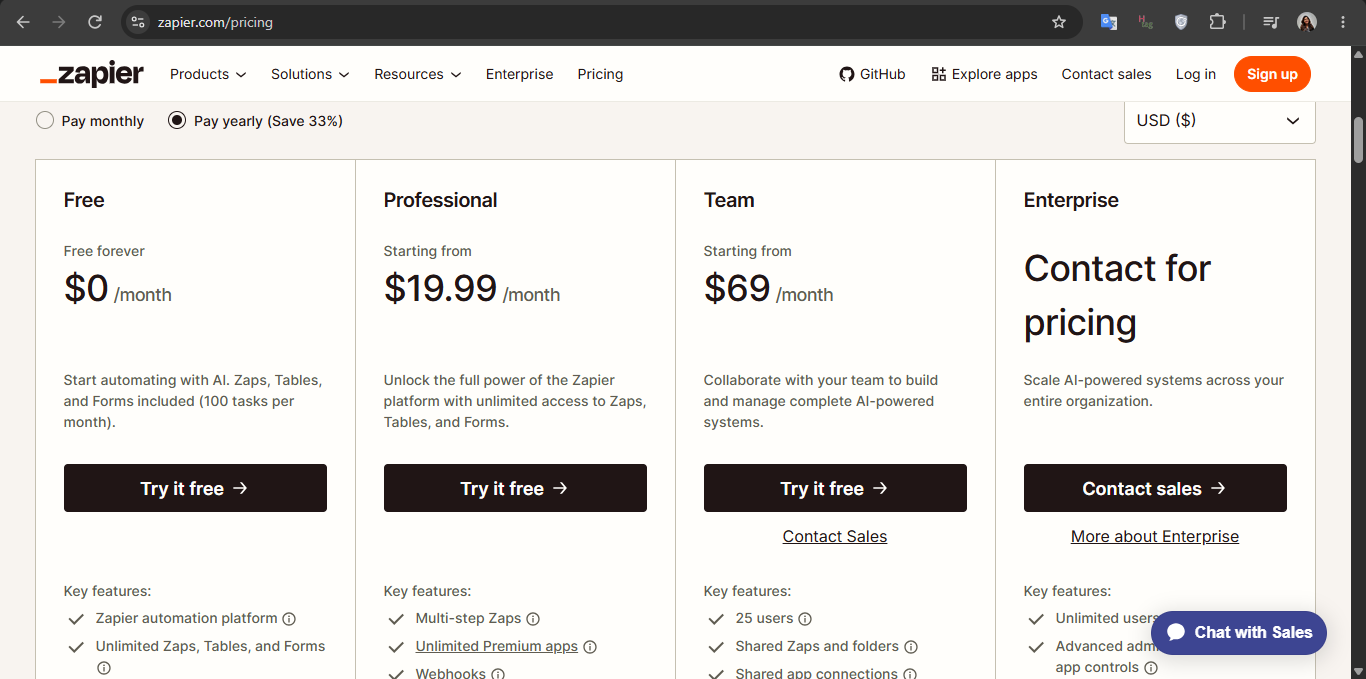The width and height of the screenshot is (1366, 679).
Task: Open Google Translate extension icon
Action: tap(1109, 22)
